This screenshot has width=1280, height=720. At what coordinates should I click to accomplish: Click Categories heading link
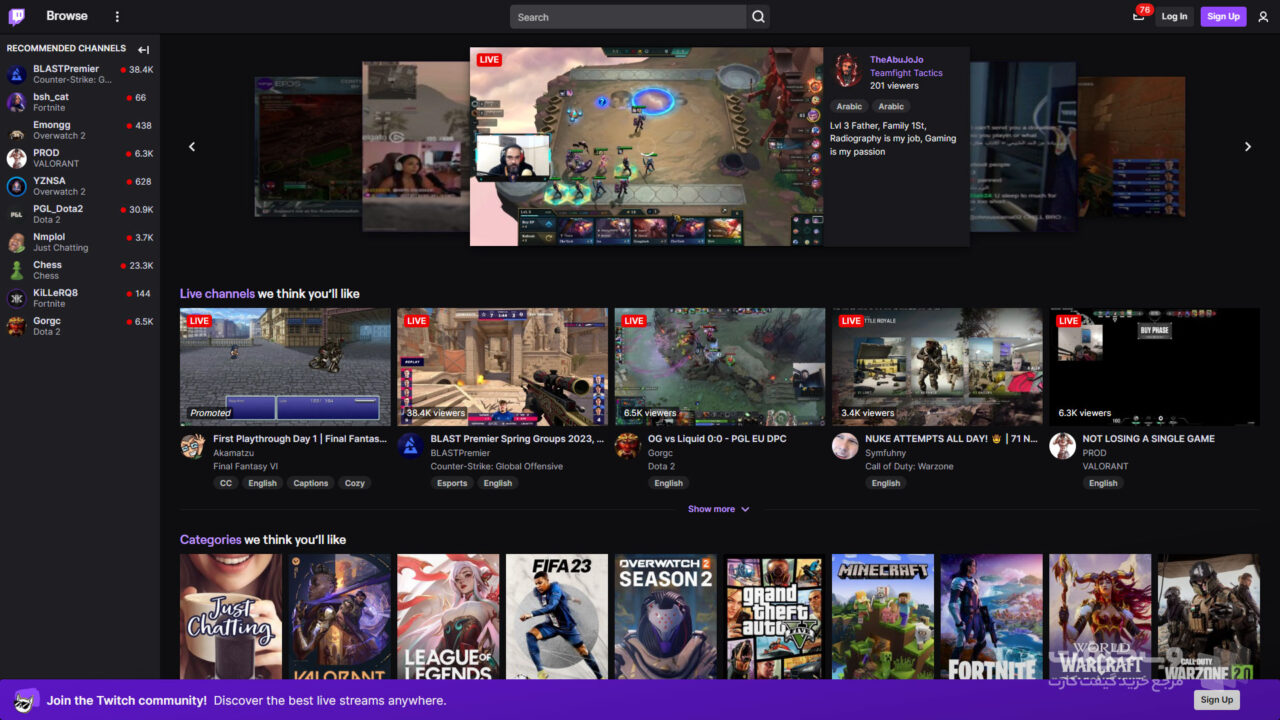point(211,540)
